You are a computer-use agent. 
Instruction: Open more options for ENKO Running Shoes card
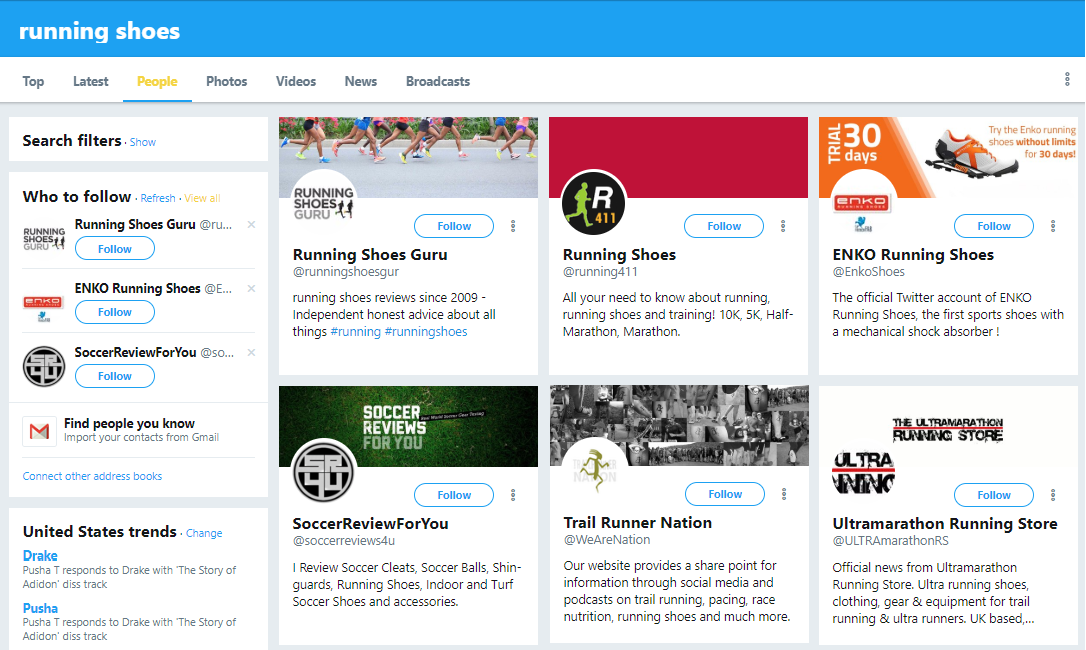click(x=1053, y=226)
